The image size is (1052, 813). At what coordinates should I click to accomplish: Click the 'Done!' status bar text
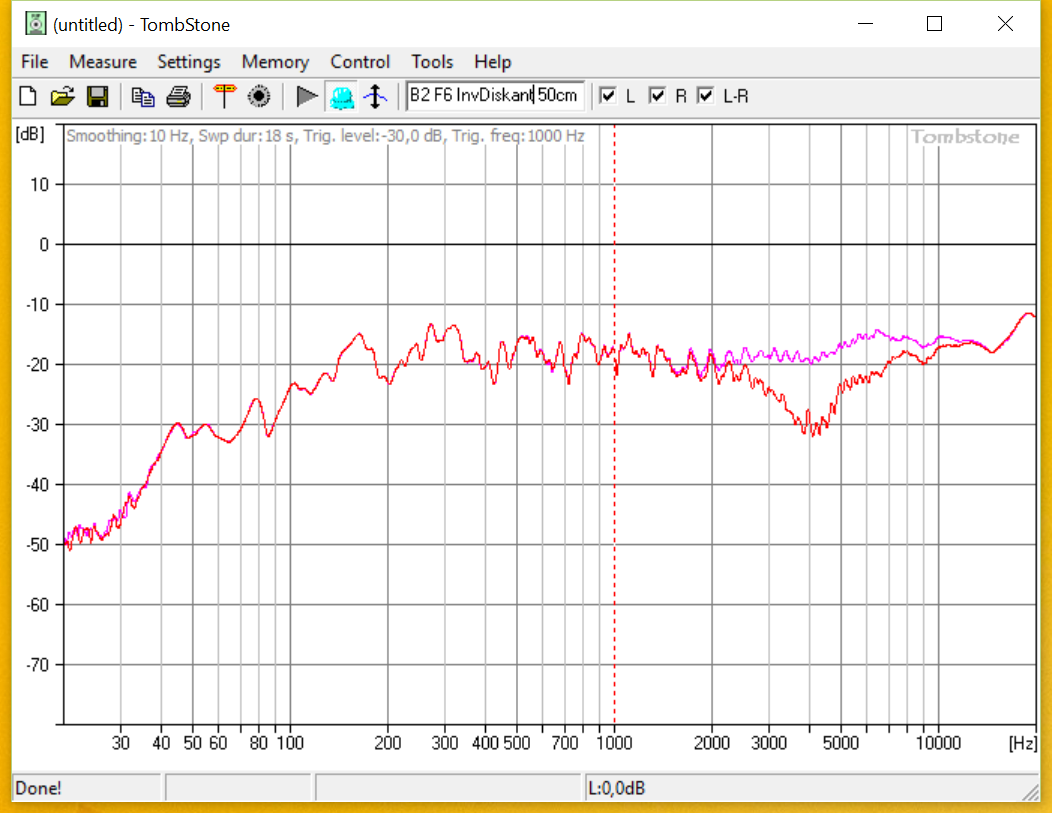click(x=38, y=788)
